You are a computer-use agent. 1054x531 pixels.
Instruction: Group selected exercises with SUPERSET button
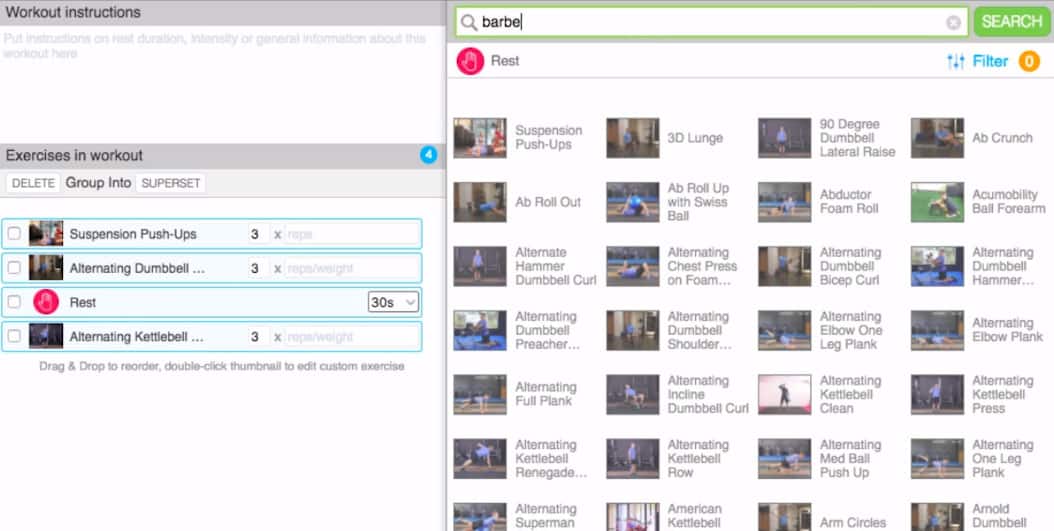(171, 183)
